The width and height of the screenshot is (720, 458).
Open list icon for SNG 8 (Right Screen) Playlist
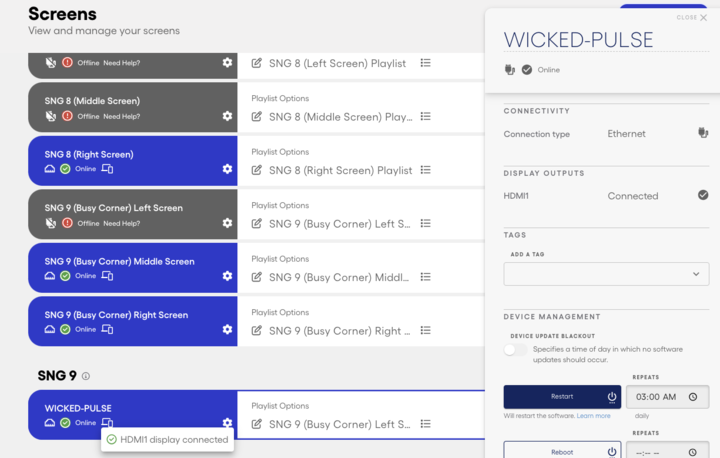pos(426,170)
